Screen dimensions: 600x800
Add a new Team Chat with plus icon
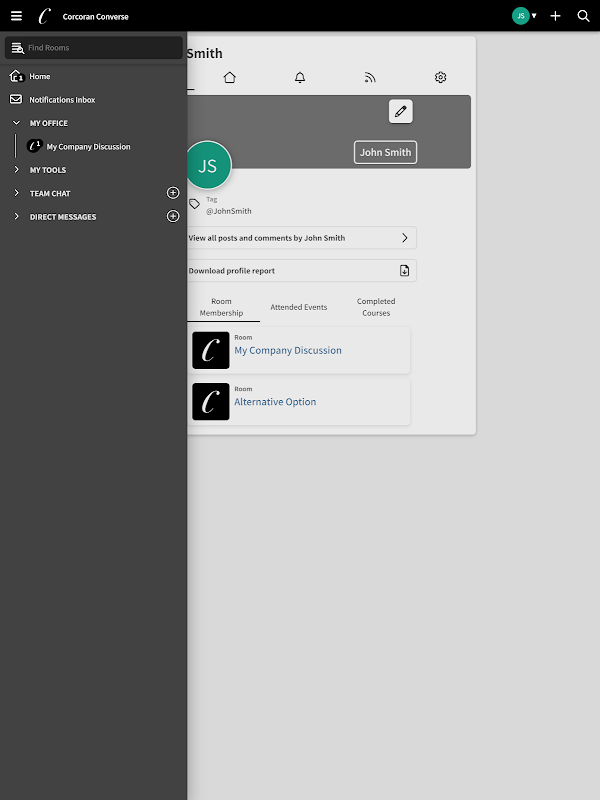point(173,193)
